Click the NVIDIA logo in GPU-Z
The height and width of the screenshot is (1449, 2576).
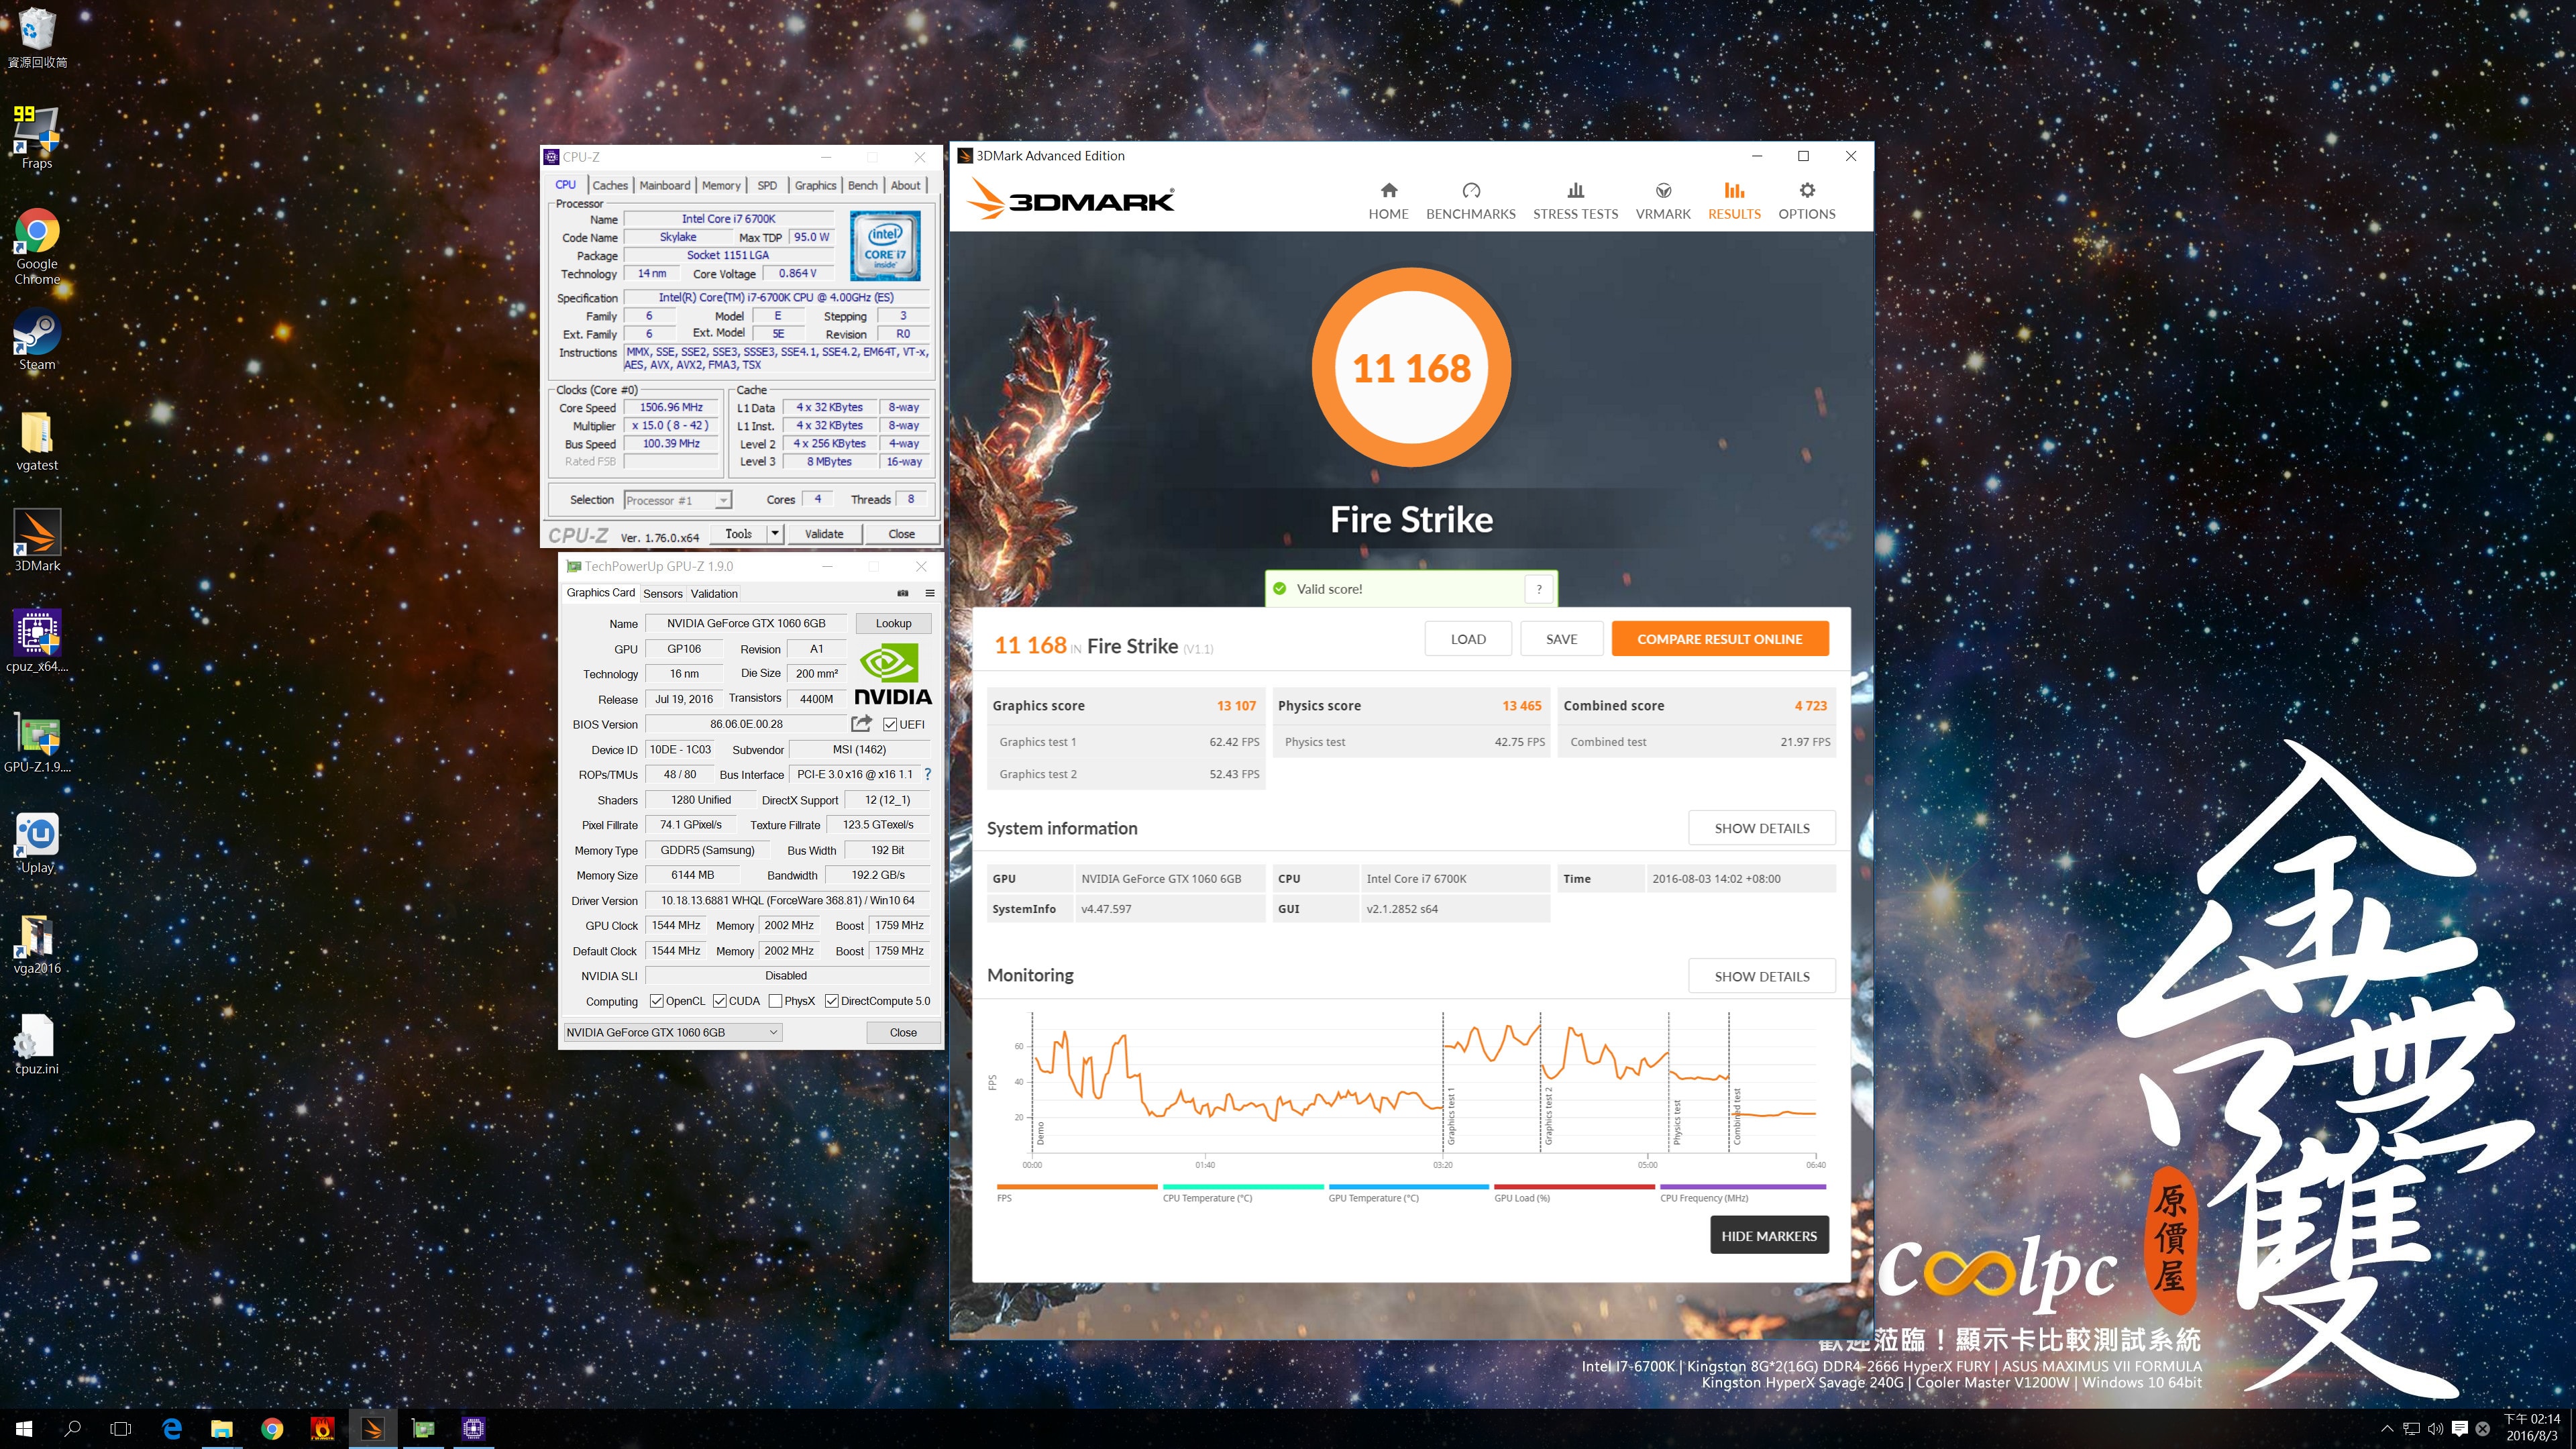click(x=892, y=675)
